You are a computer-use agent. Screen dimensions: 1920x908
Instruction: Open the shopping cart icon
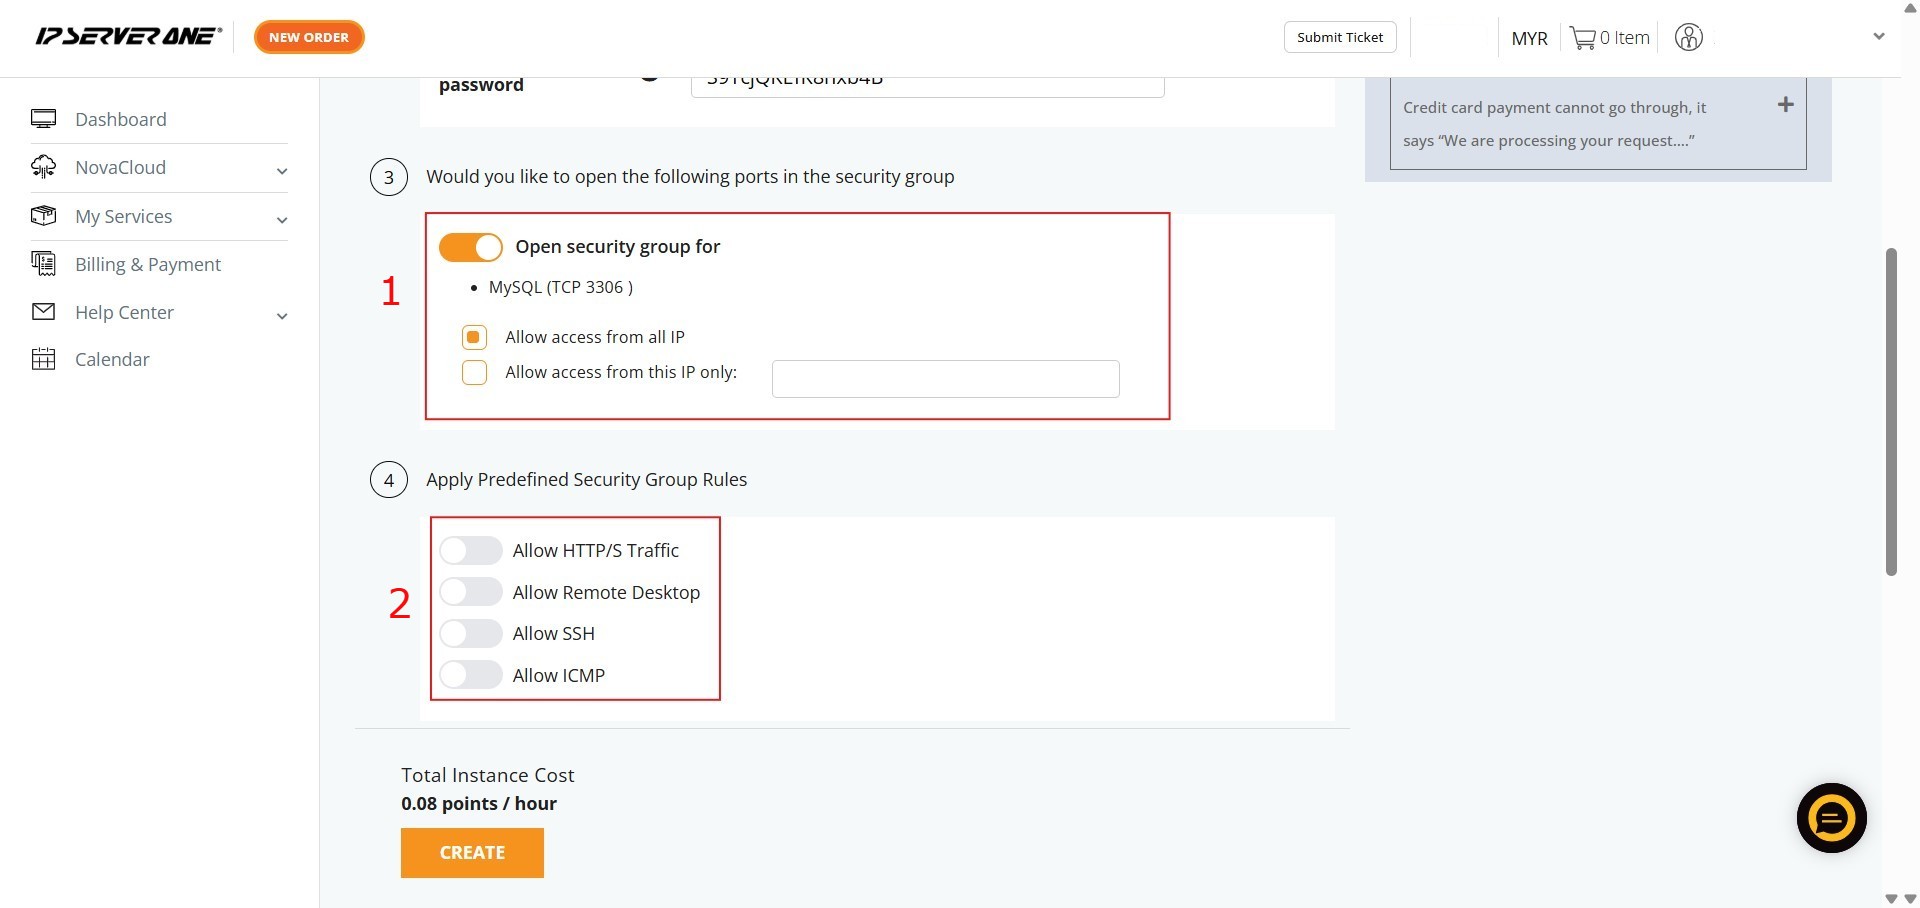click(x=1582, y=38)
